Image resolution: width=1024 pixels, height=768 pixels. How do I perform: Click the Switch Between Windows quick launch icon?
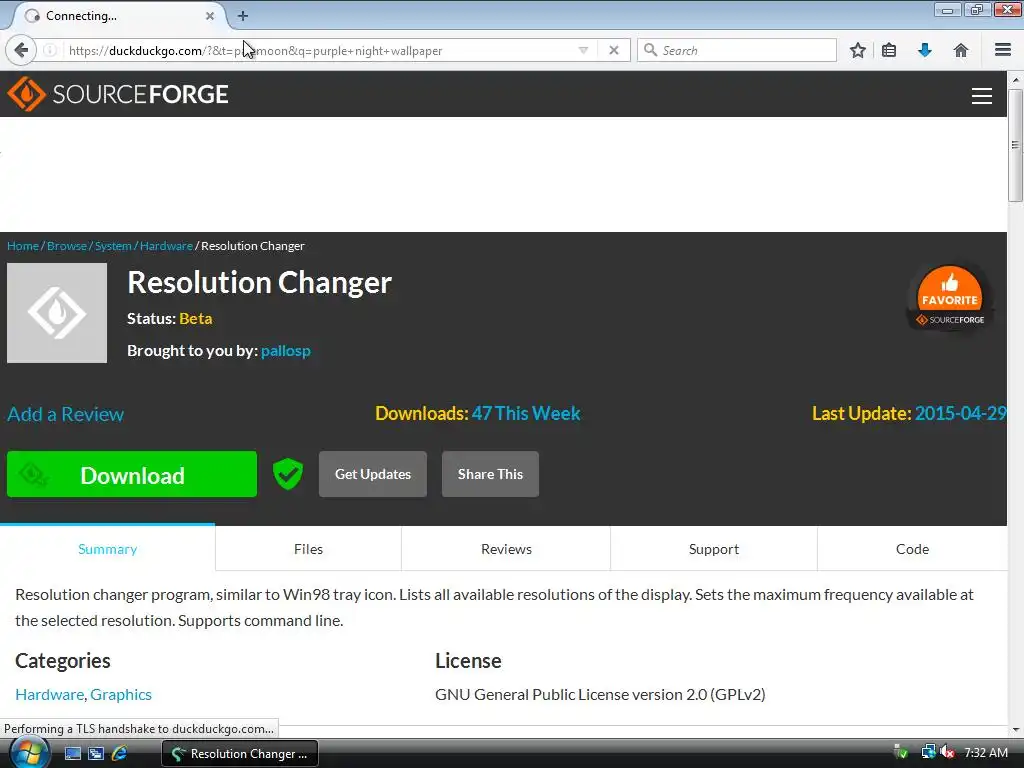coord(96,754)
